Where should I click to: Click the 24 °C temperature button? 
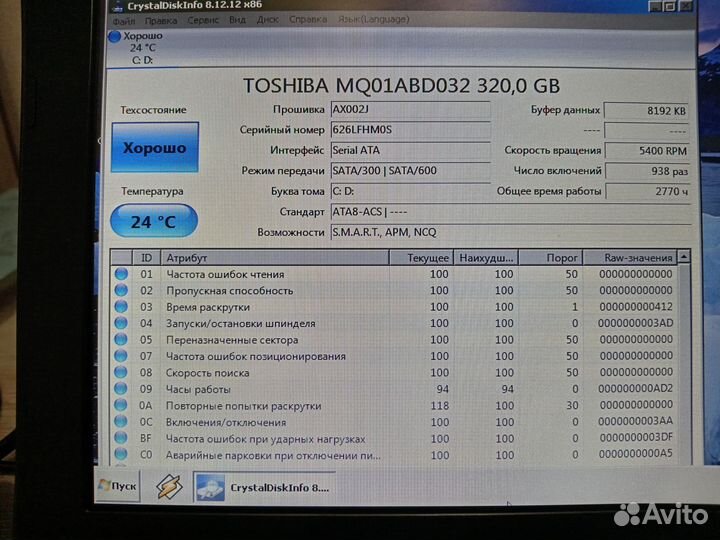pyautogui.click(x=154, y=221)
